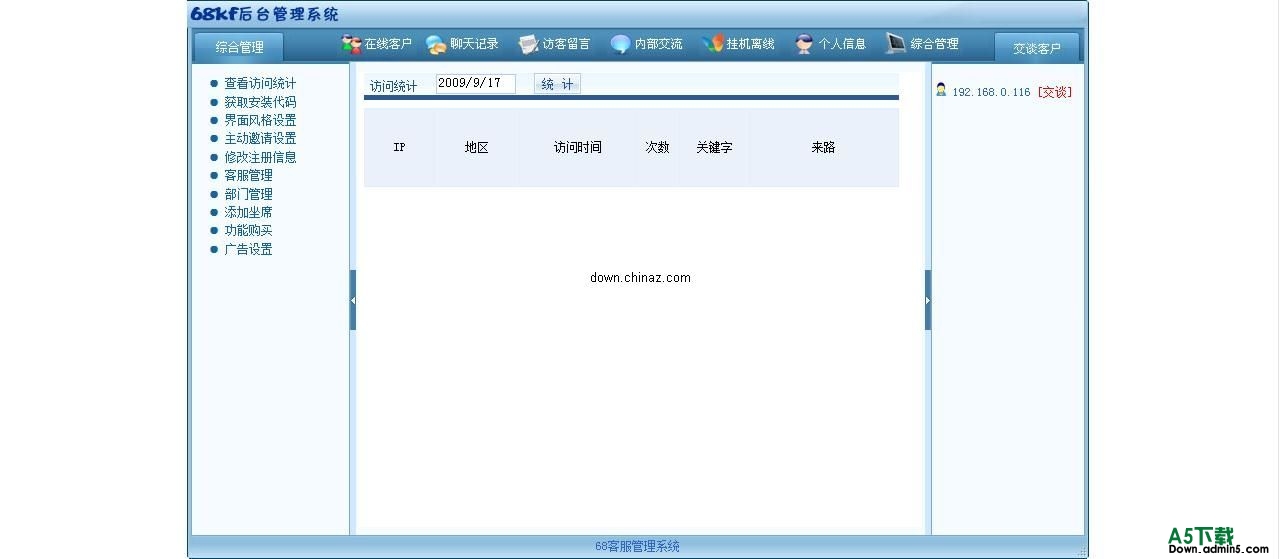
Task: Go to 聊天记录 menu label
Action: click(x=474, y=44)
